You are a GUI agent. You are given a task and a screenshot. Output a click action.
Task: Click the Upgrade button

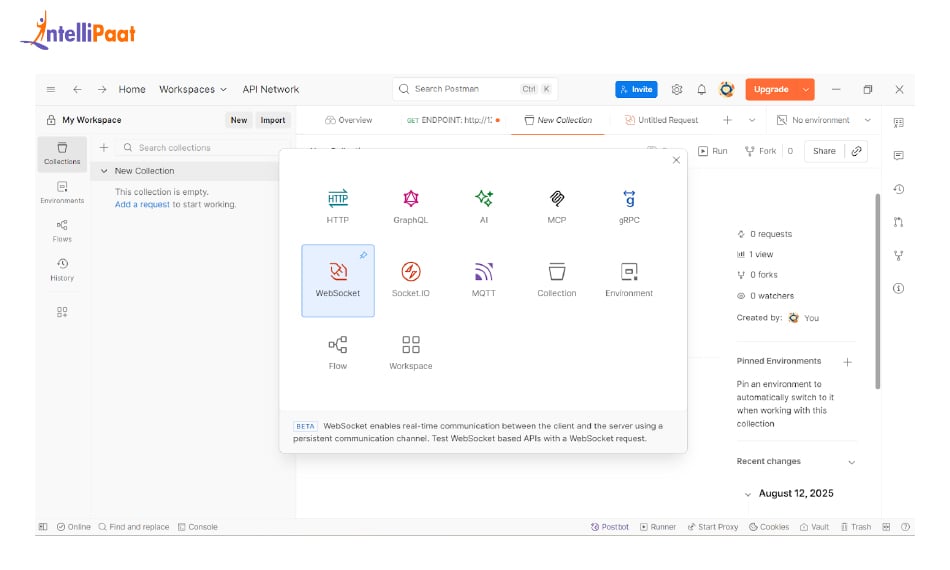(x=771, y=89)
